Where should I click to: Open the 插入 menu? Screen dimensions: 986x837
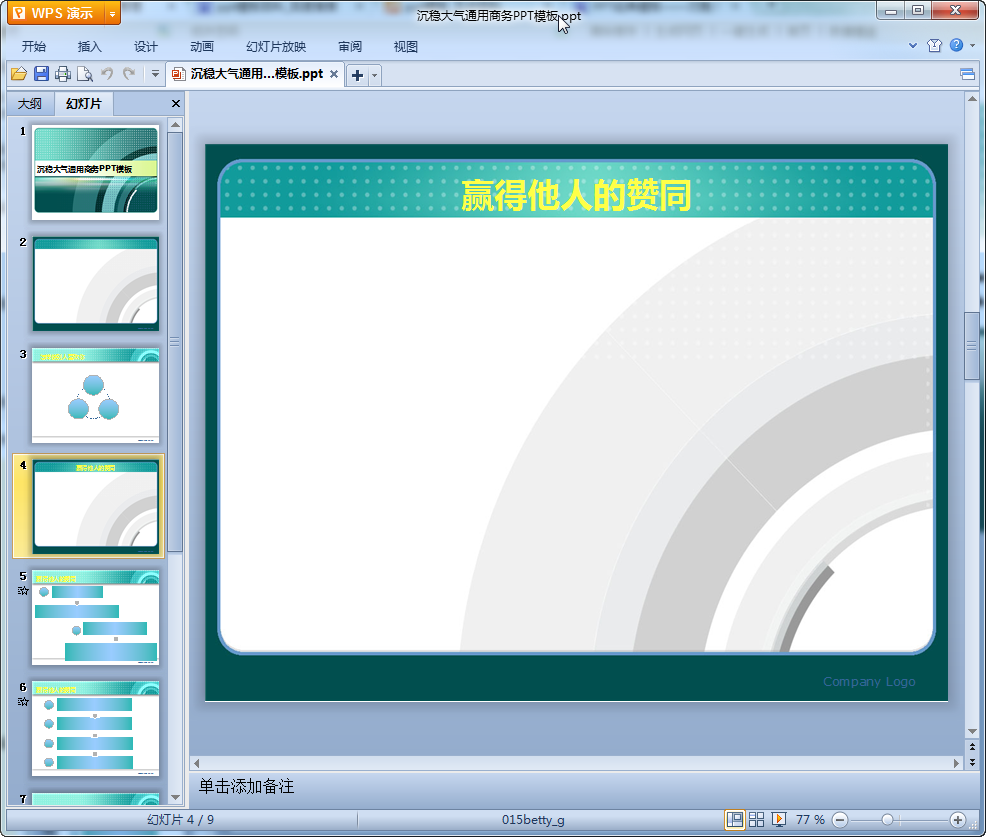90,47
